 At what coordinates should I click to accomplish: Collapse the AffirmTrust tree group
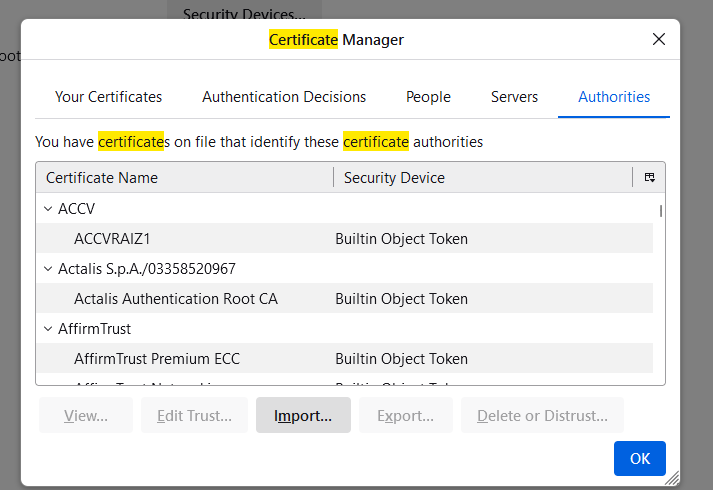point(47,329)
